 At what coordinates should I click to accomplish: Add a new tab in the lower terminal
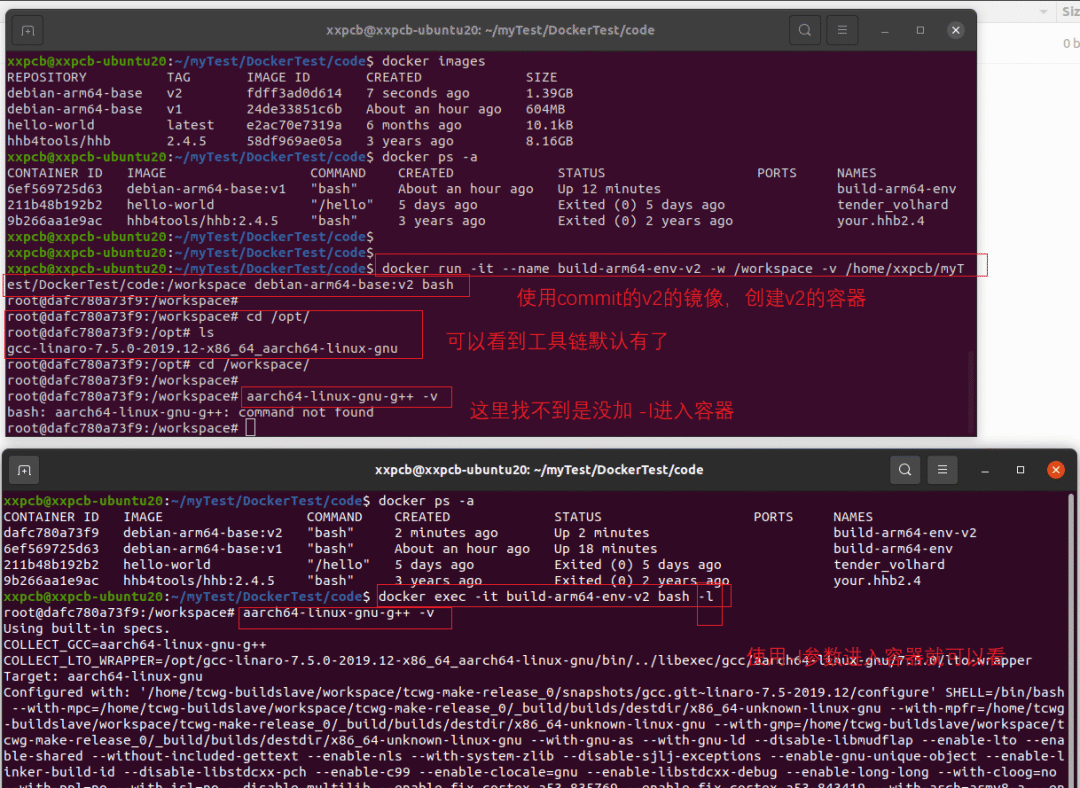tap(24, 470)
